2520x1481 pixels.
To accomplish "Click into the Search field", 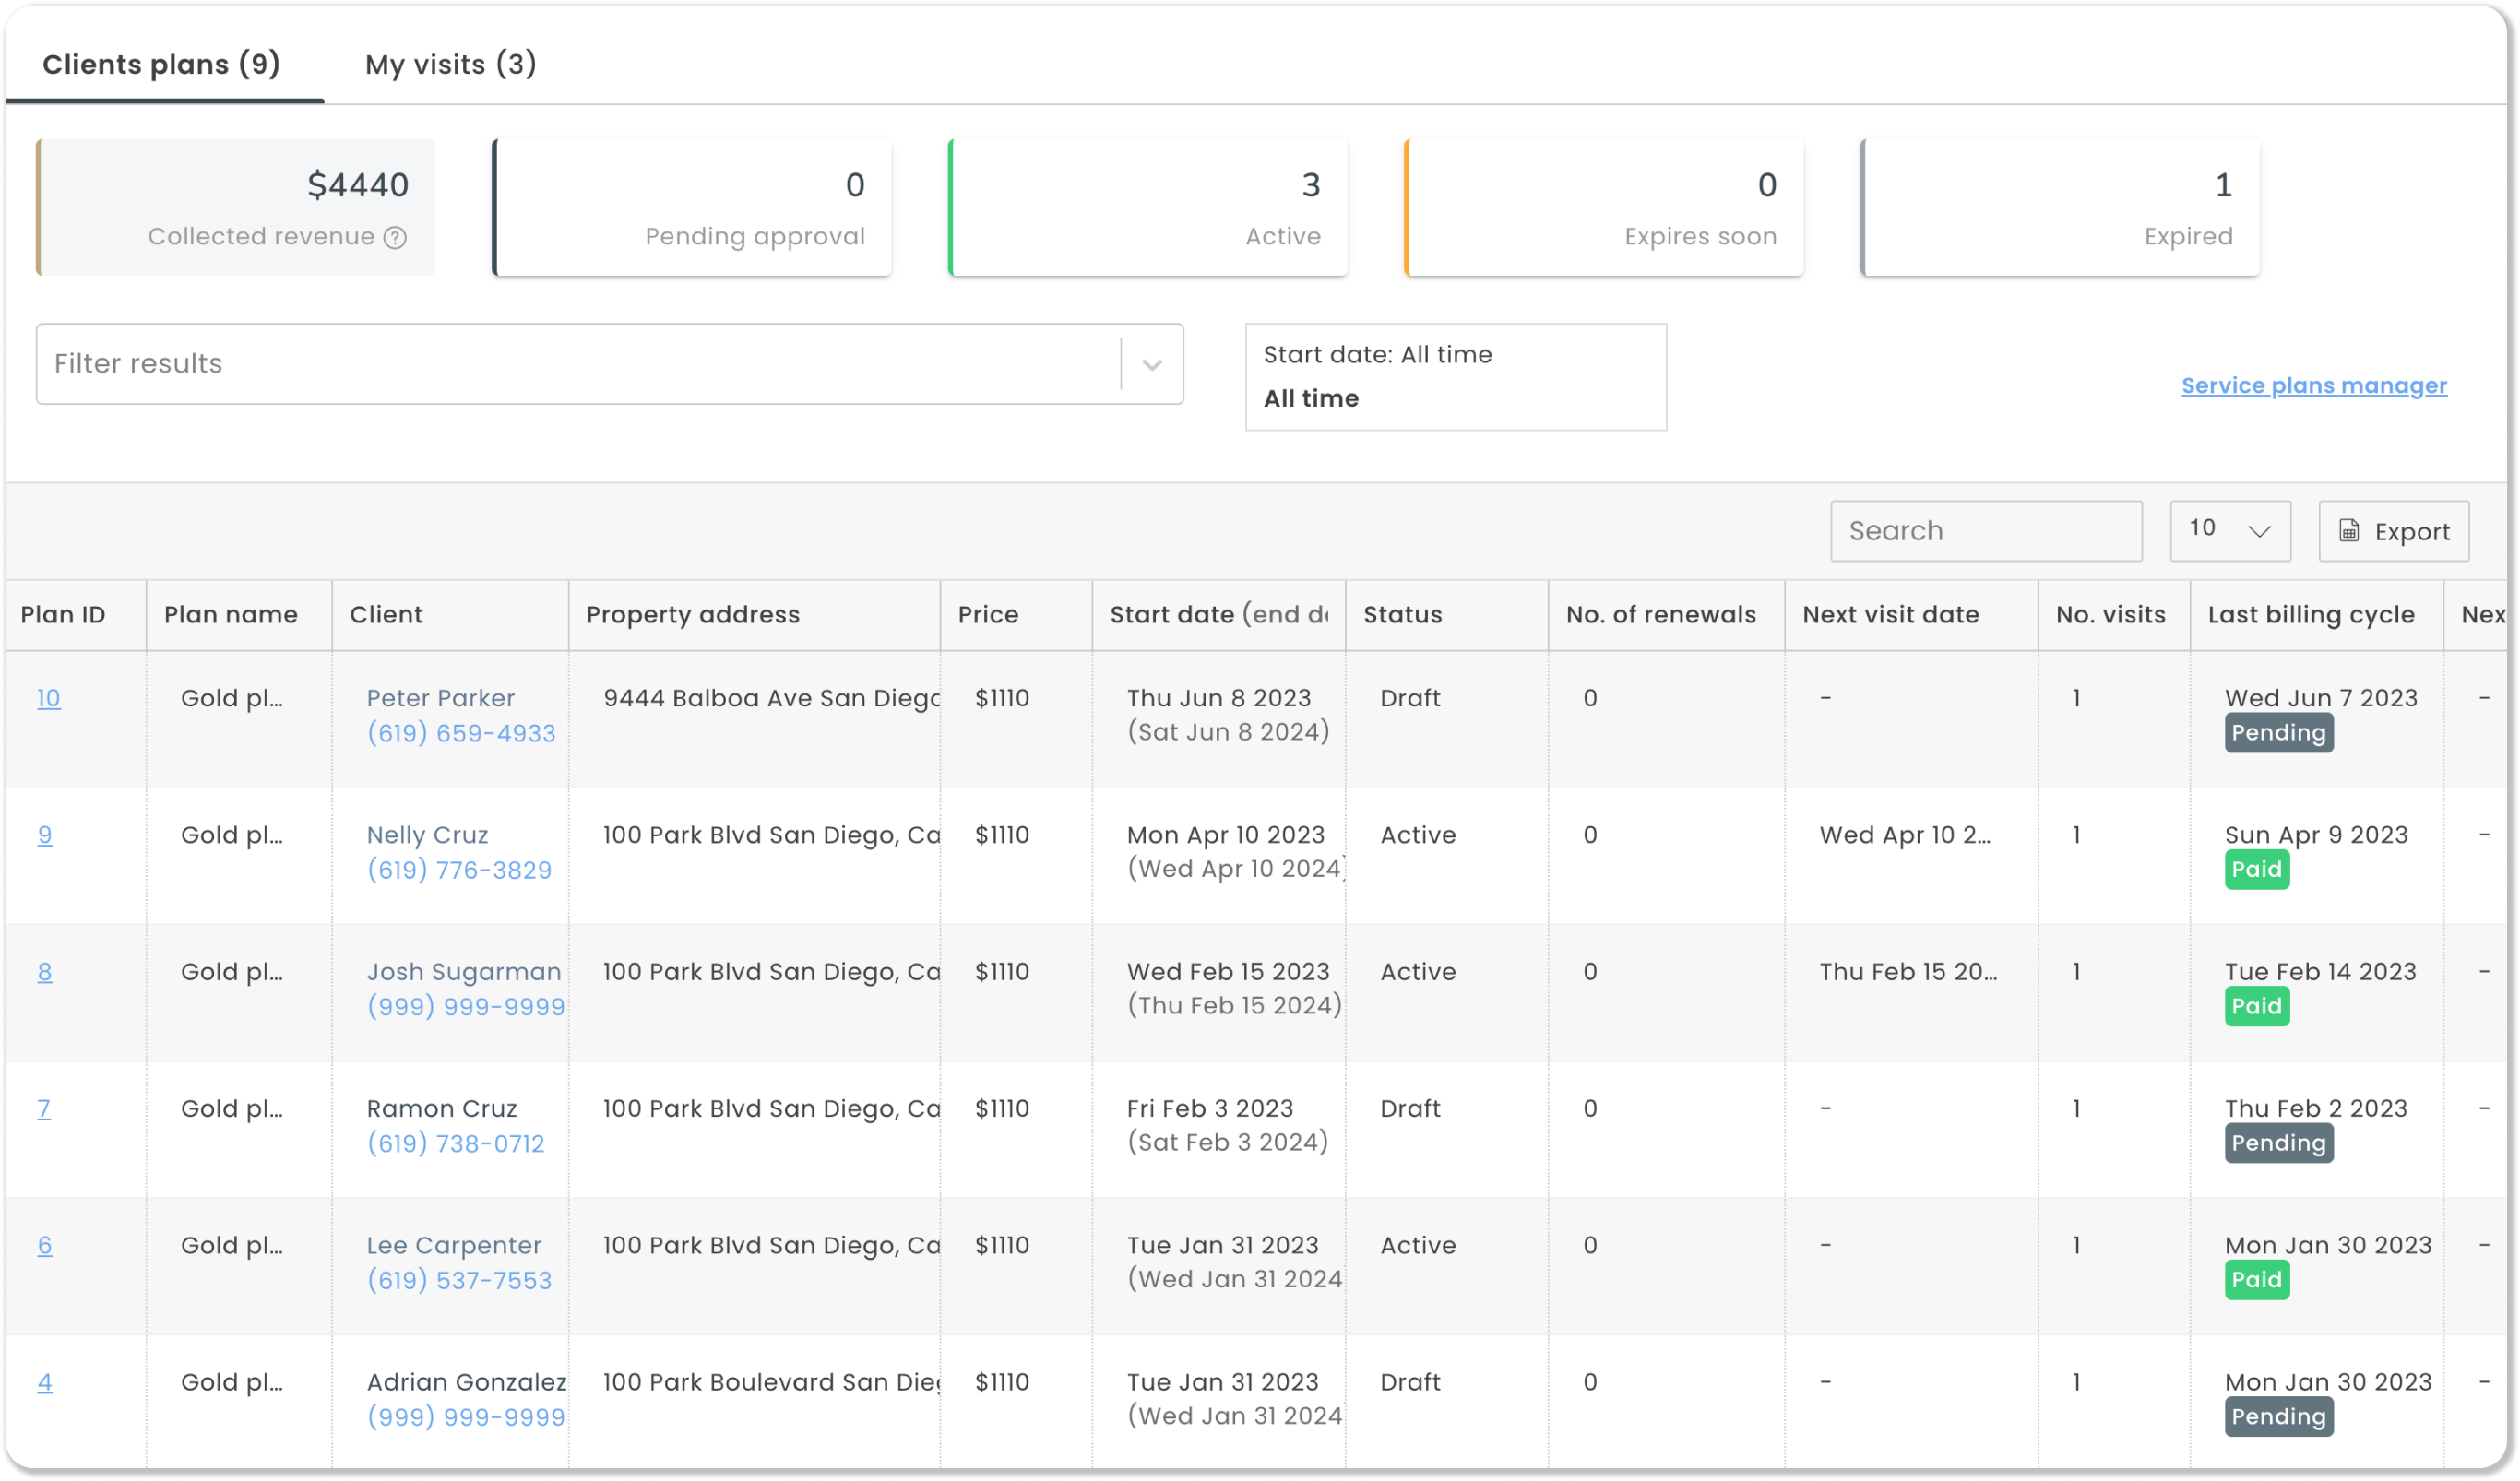I will 1986,531.
